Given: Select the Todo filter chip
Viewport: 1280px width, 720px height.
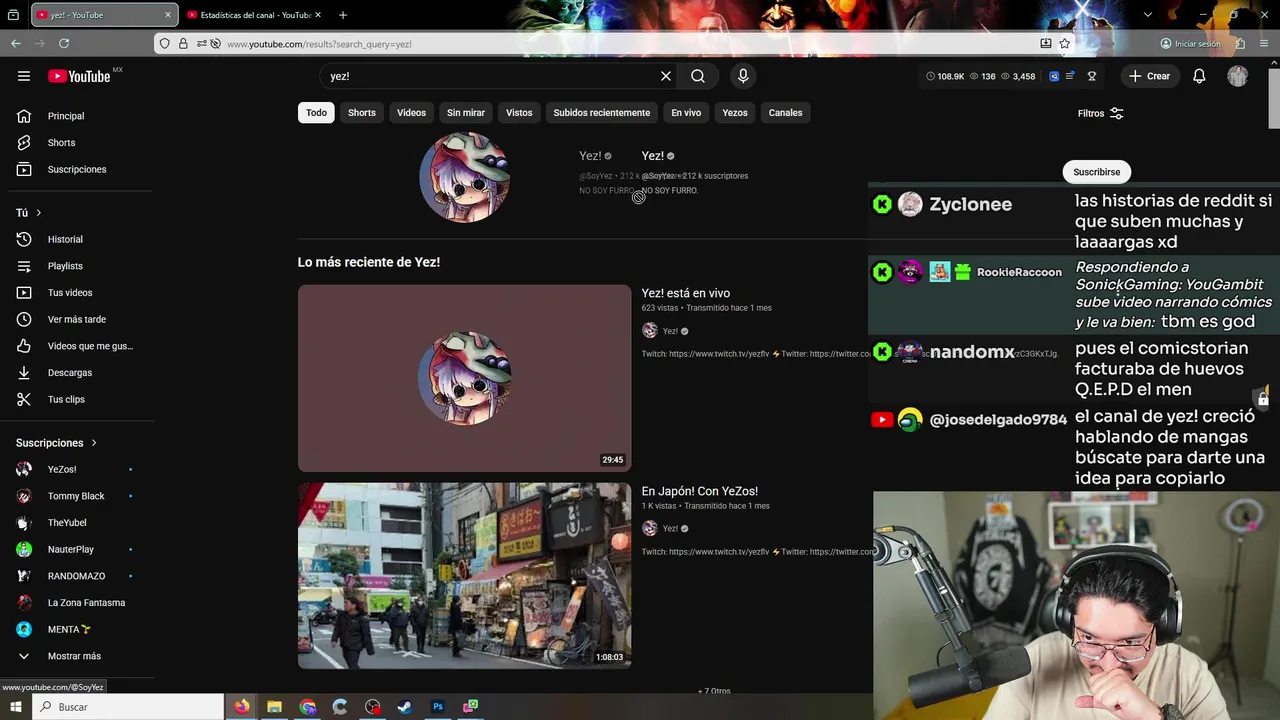Looking at the screenshot, I should click(316, 113).
